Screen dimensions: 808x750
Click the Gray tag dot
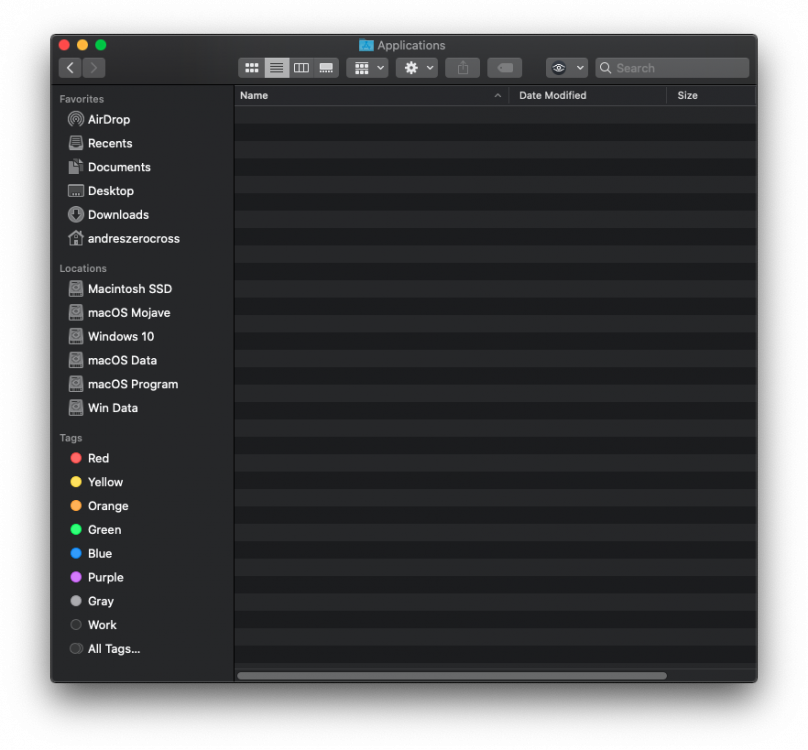point(76,601)
